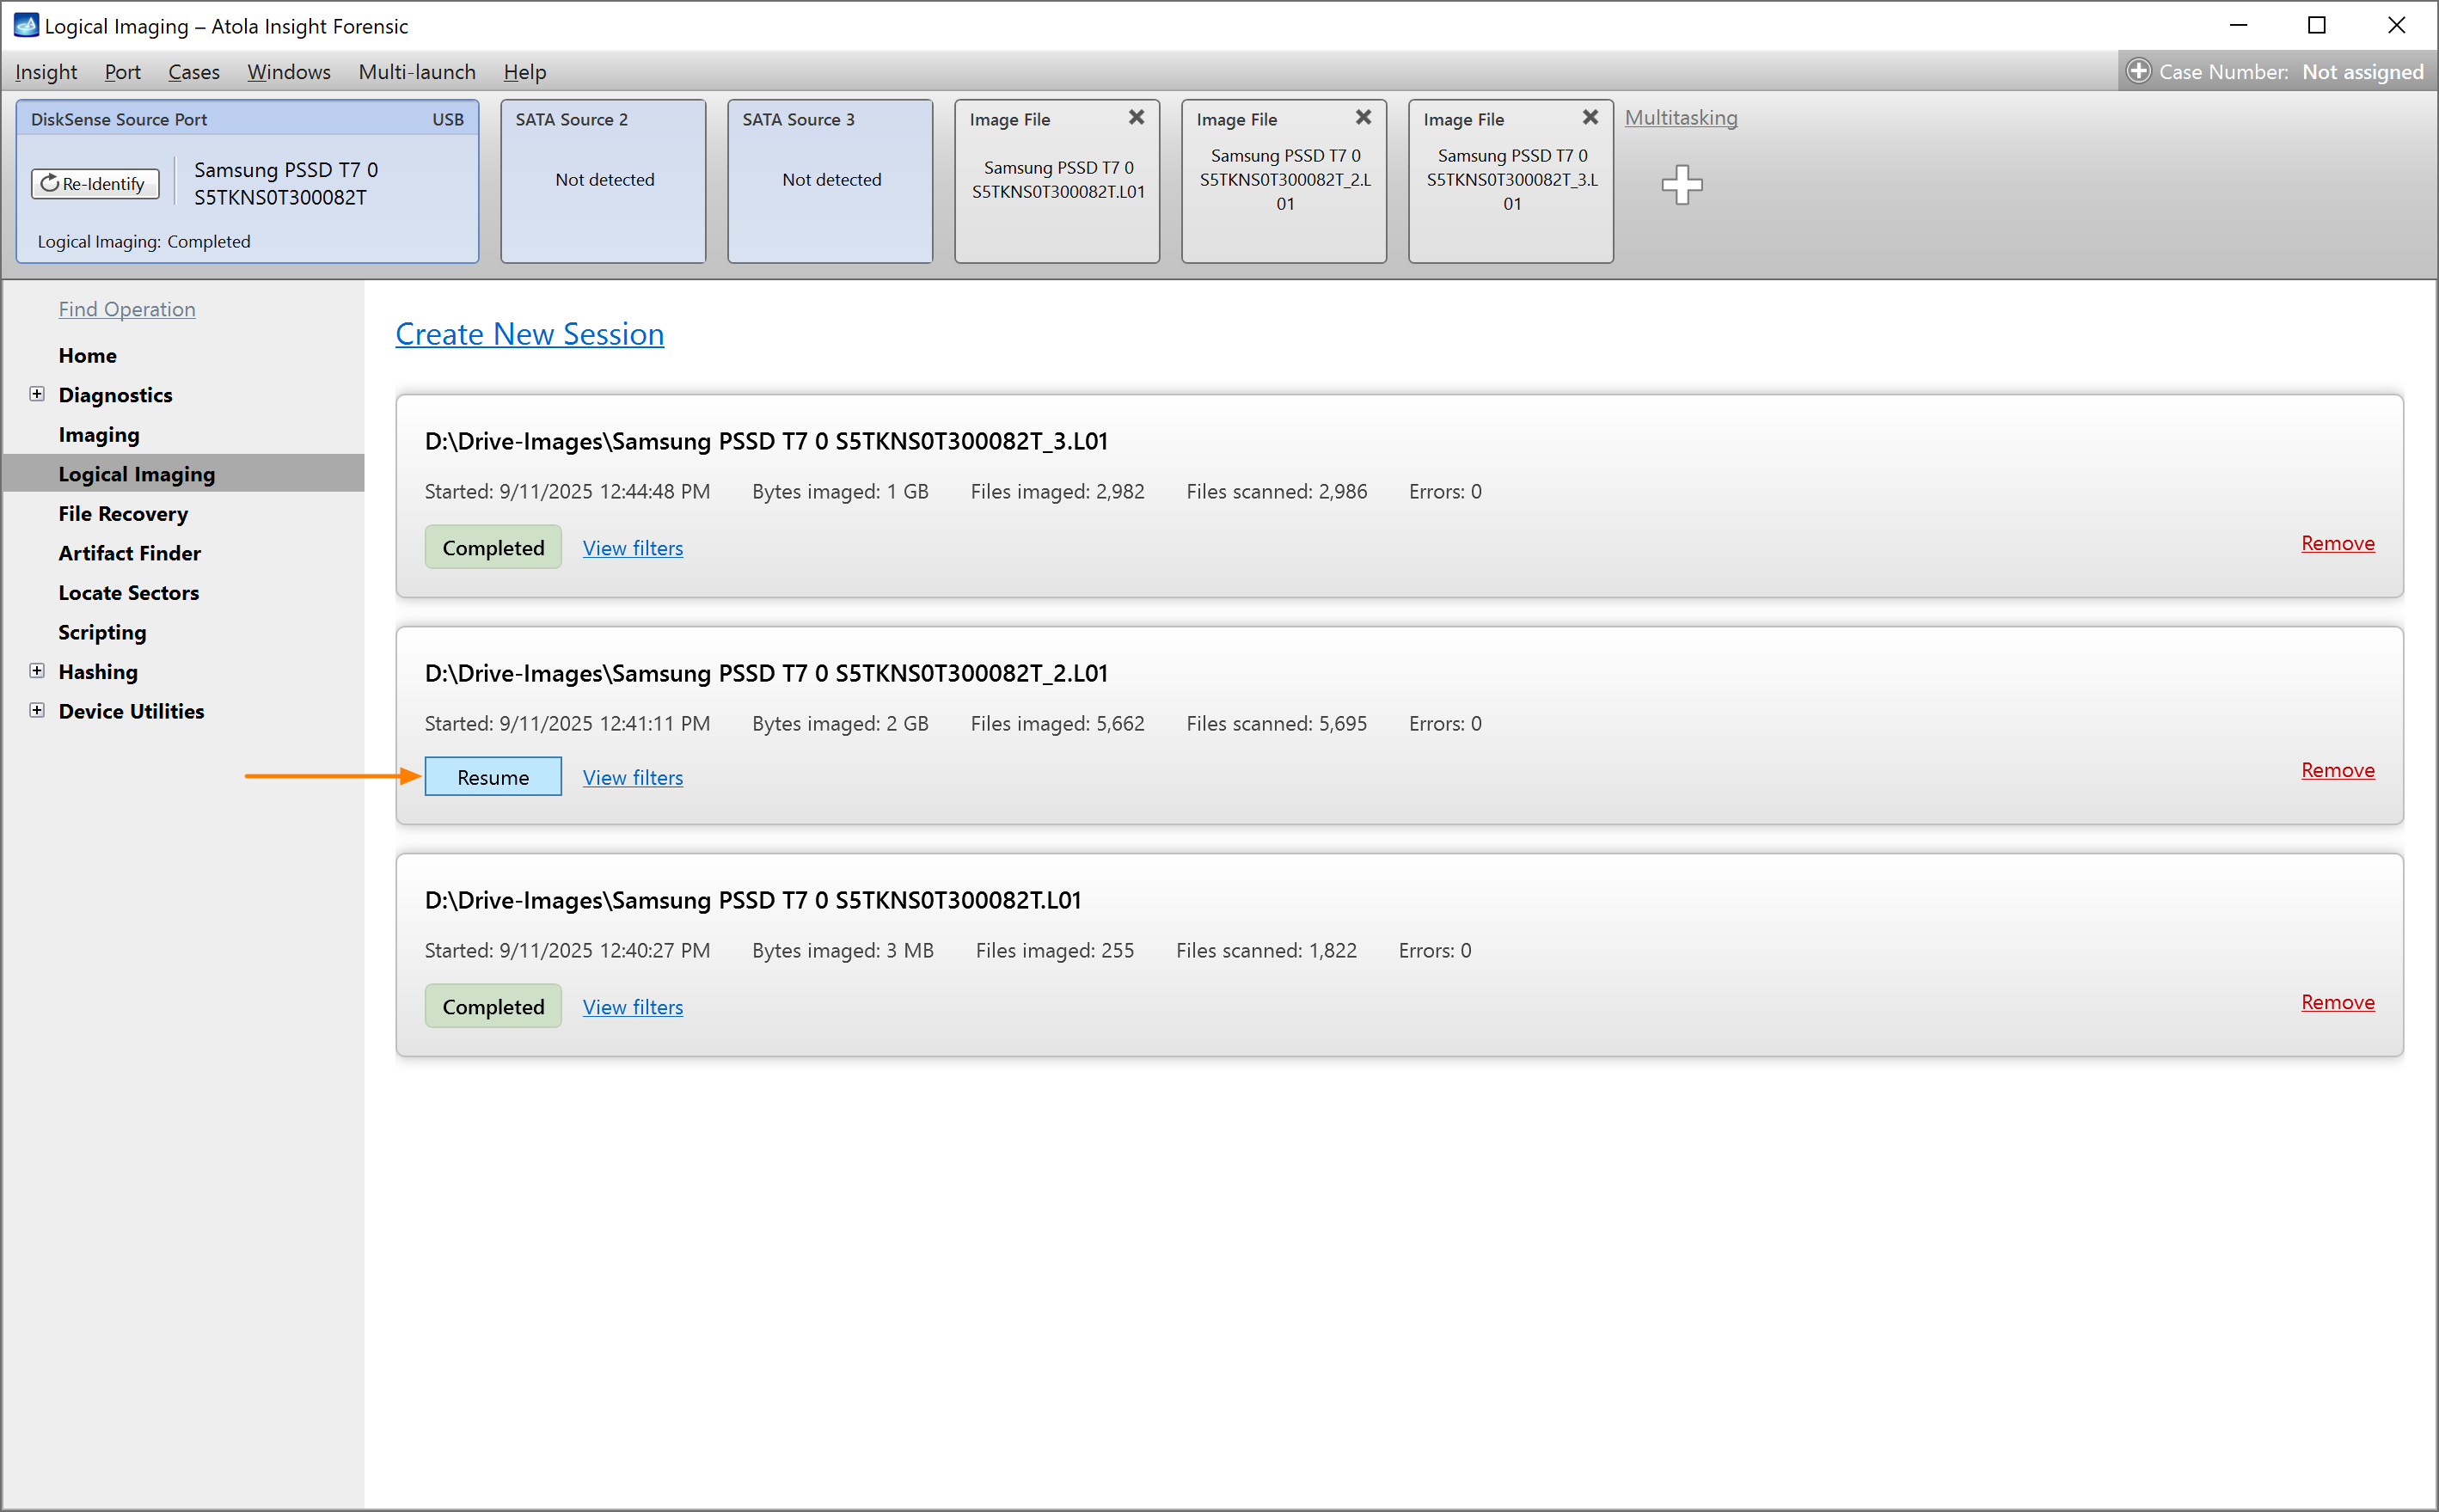The image size is (2439, 1512).
Task: Close the S5TKNS0T300082T_3.L01 Image File card
Action: tap(1590, 118)
